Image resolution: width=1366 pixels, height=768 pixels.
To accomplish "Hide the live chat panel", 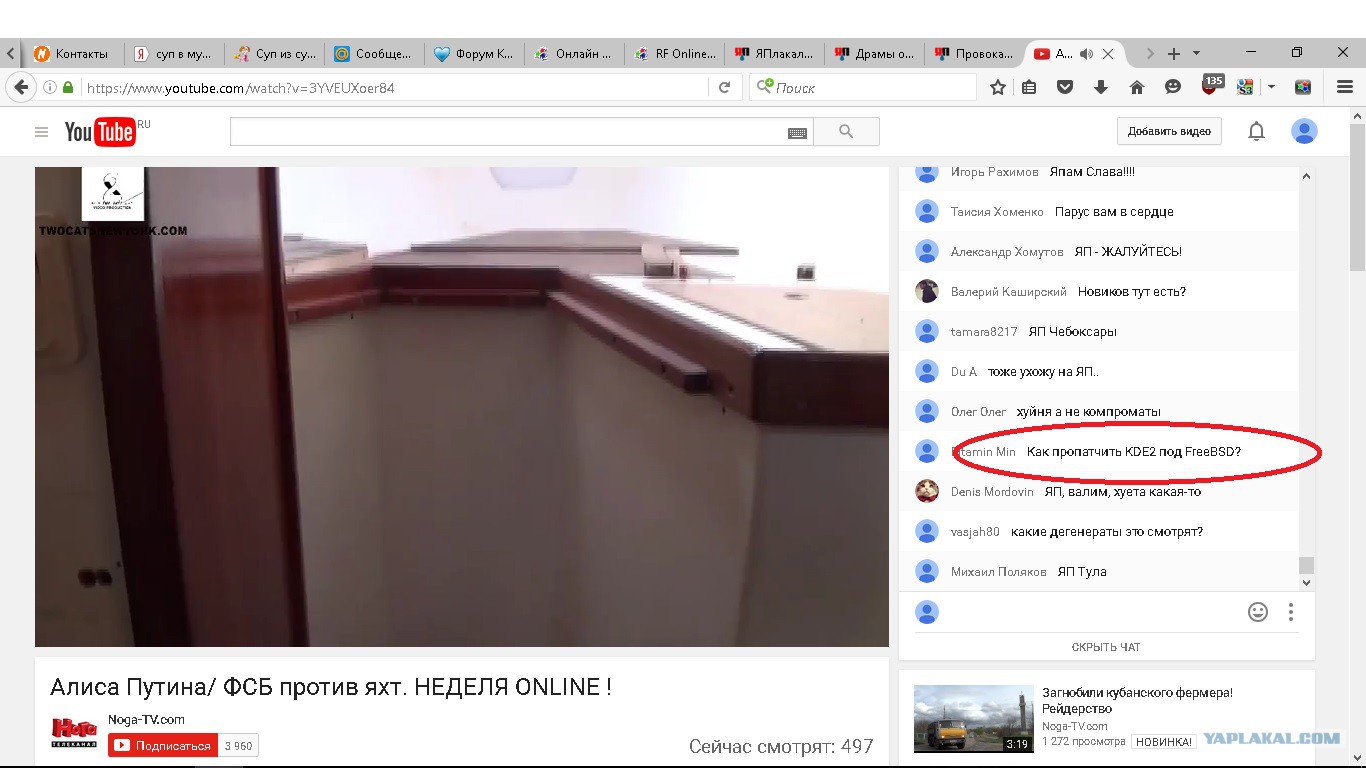I will coord(1106,647).
